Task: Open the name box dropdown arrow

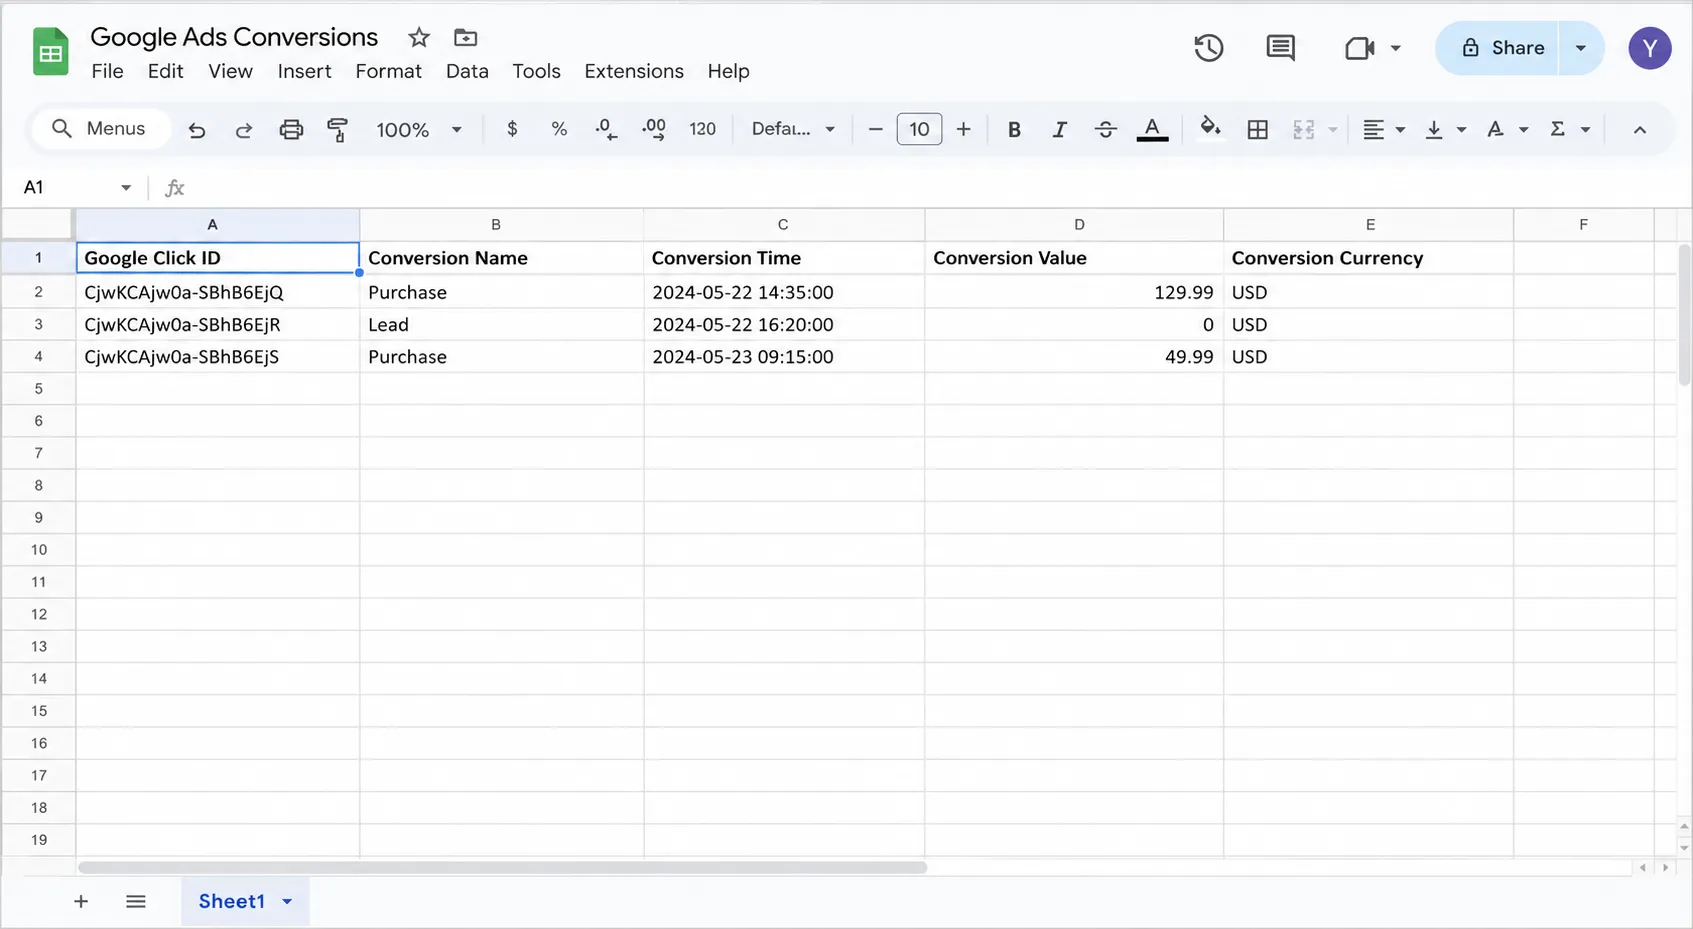Action: (x=126, y=187)
